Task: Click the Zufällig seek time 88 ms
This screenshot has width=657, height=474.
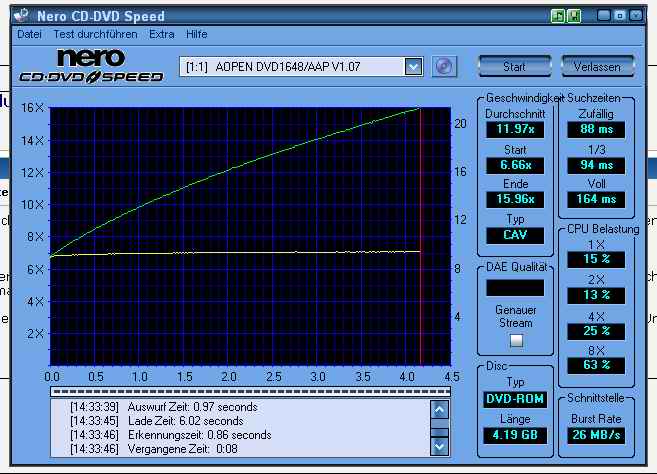Action: 596,129
